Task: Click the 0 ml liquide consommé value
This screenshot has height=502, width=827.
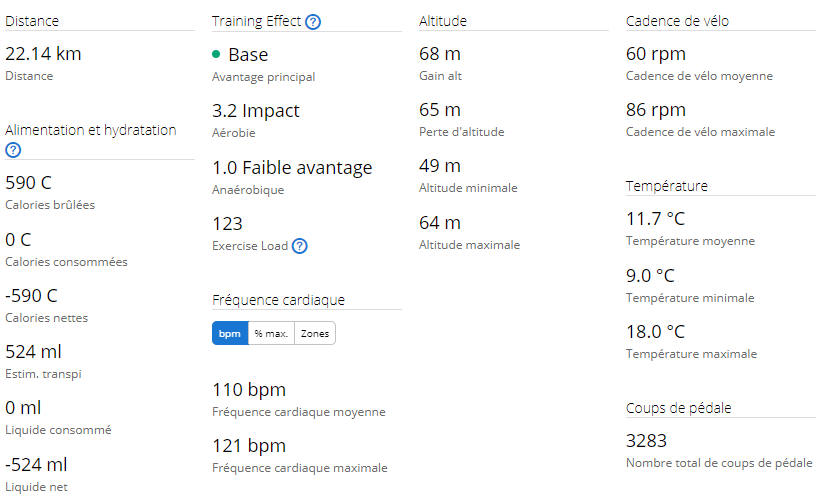Action: point(23,408)
